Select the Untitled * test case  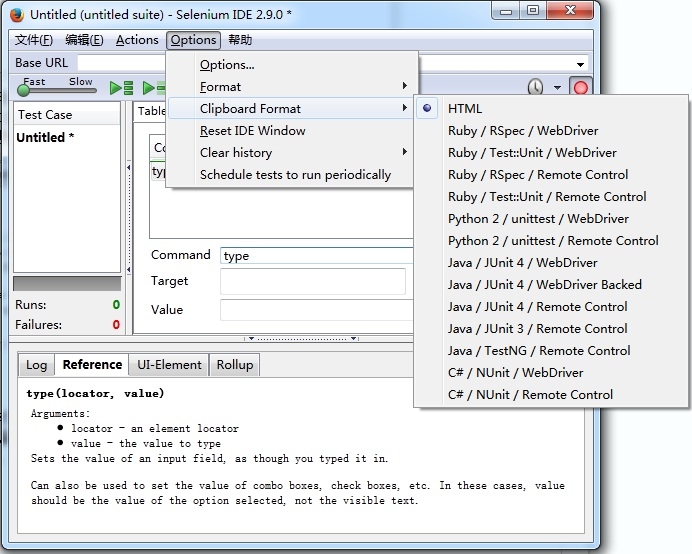(x=67, y=138)
